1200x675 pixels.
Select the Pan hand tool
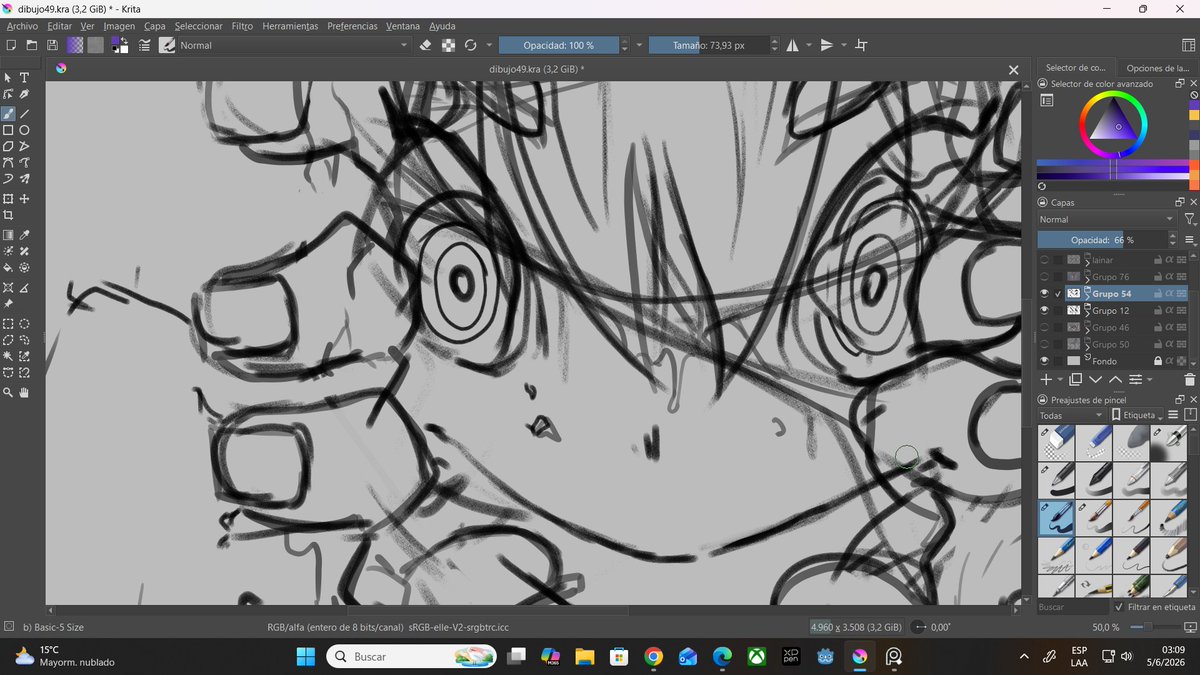pos(24,393)
